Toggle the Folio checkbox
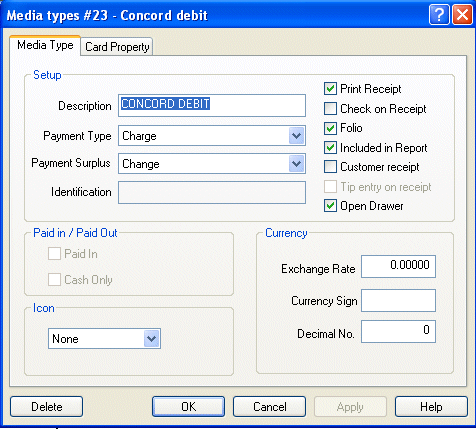The height and width of the screenshot is (429, 476). (x=330, y=128)
